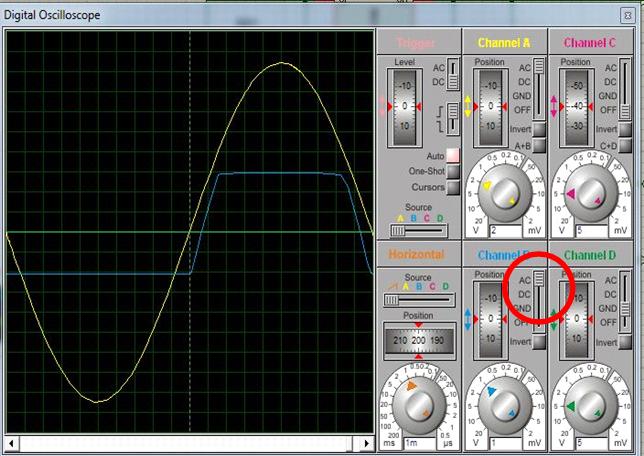Screen dimensions: 644x456
Task: Toggle Channel C Invert button
Action: pyautogui.click(x=625, y=129)
